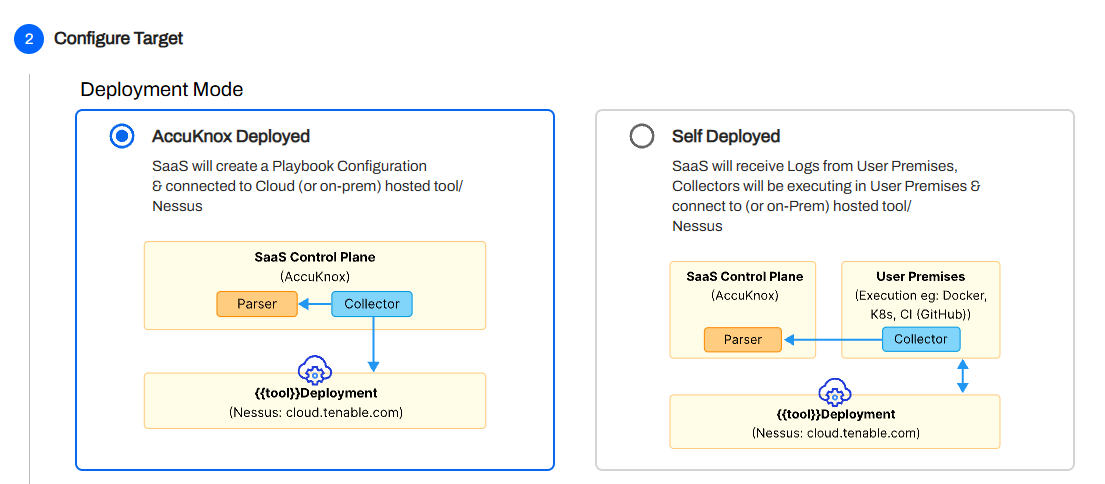1105x484 pixels.
Task: Click the Parser box in AccuKnox Deployed diagram
Action: 257,304
